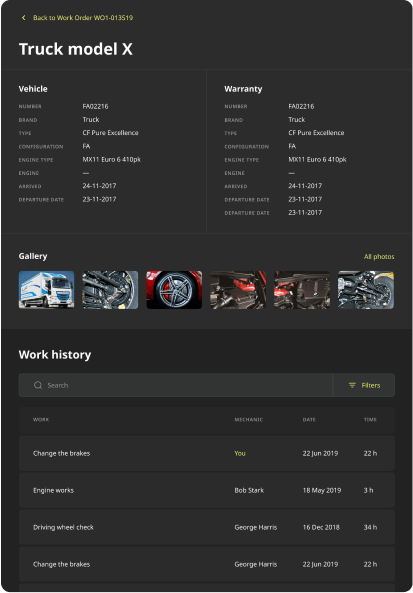Click the Filters lines icon
The height and width of the screenshot is (593, 413).
click(352, 385)
